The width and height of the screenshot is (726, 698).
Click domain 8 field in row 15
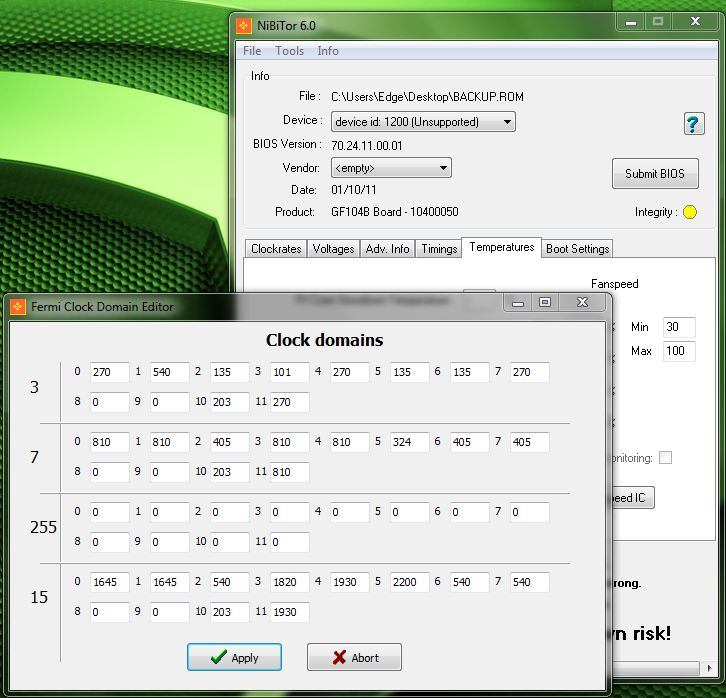click(x=110, y=611)
